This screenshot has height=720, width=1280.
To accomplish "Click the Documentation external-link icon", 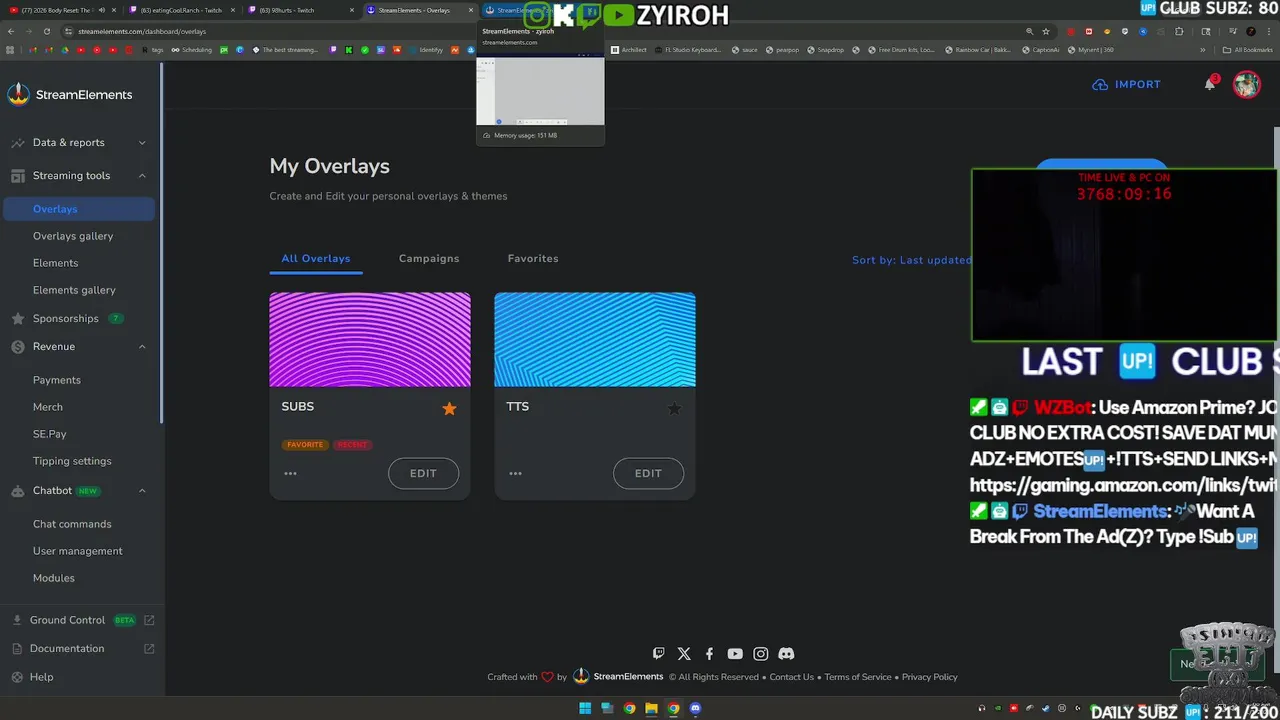I will 149,648.
